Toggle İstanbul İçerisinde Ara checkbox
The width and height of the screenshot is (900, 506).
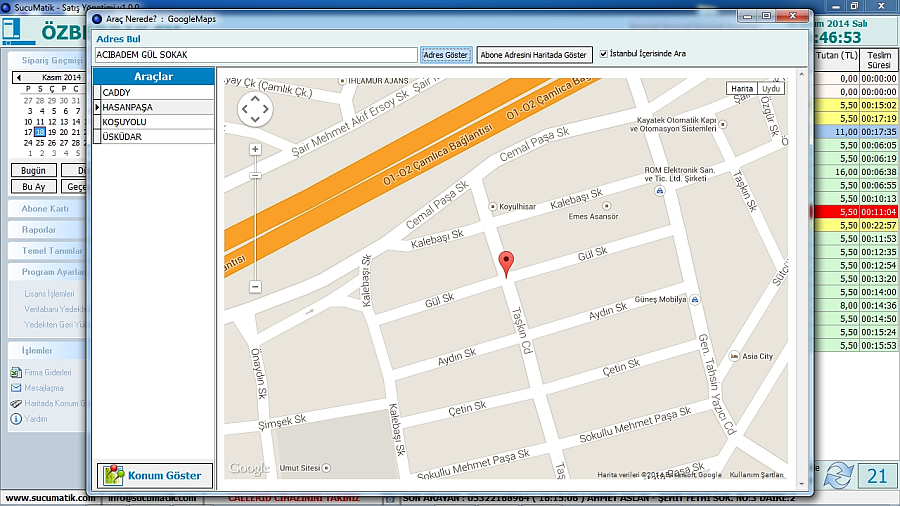click(603, 54)
